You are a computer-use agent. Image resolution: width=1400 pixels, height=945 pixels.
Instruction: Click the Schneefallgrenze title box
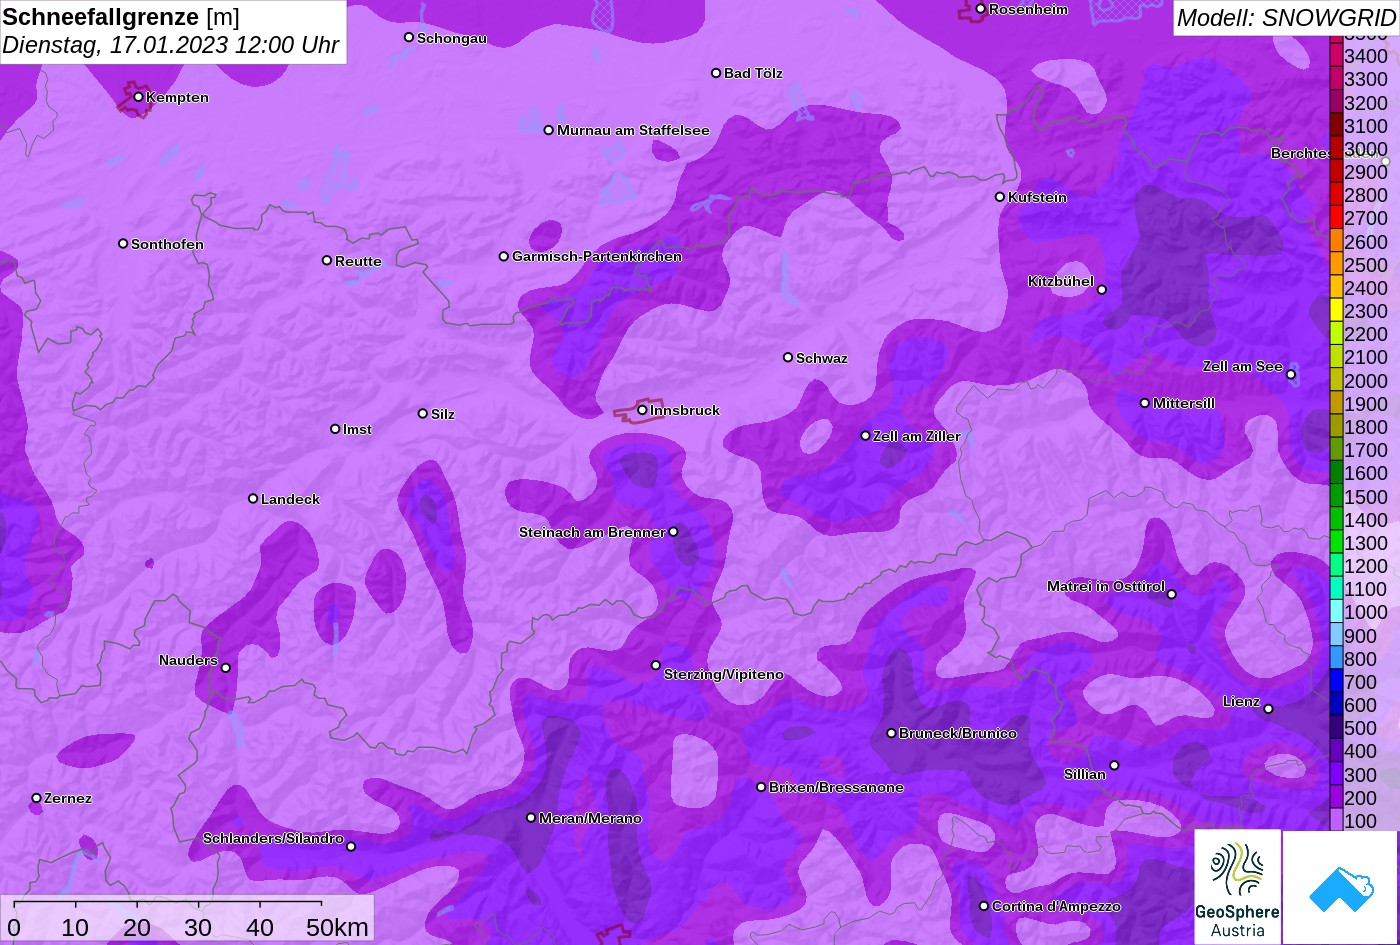point(173,31)
